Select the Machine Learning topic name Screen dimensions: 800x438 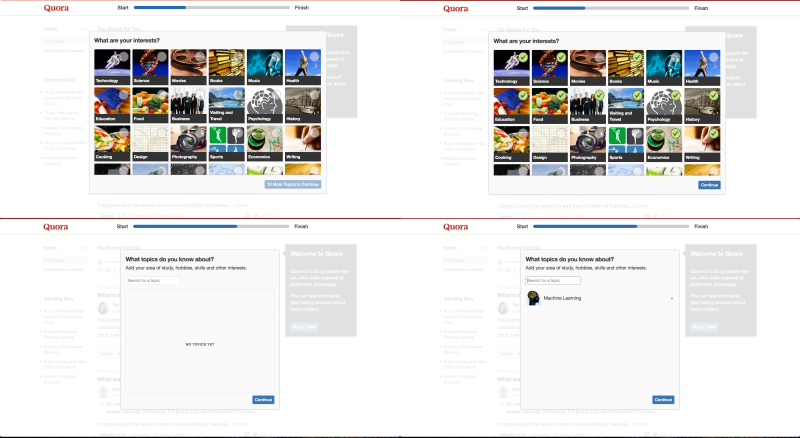(562, 298)
